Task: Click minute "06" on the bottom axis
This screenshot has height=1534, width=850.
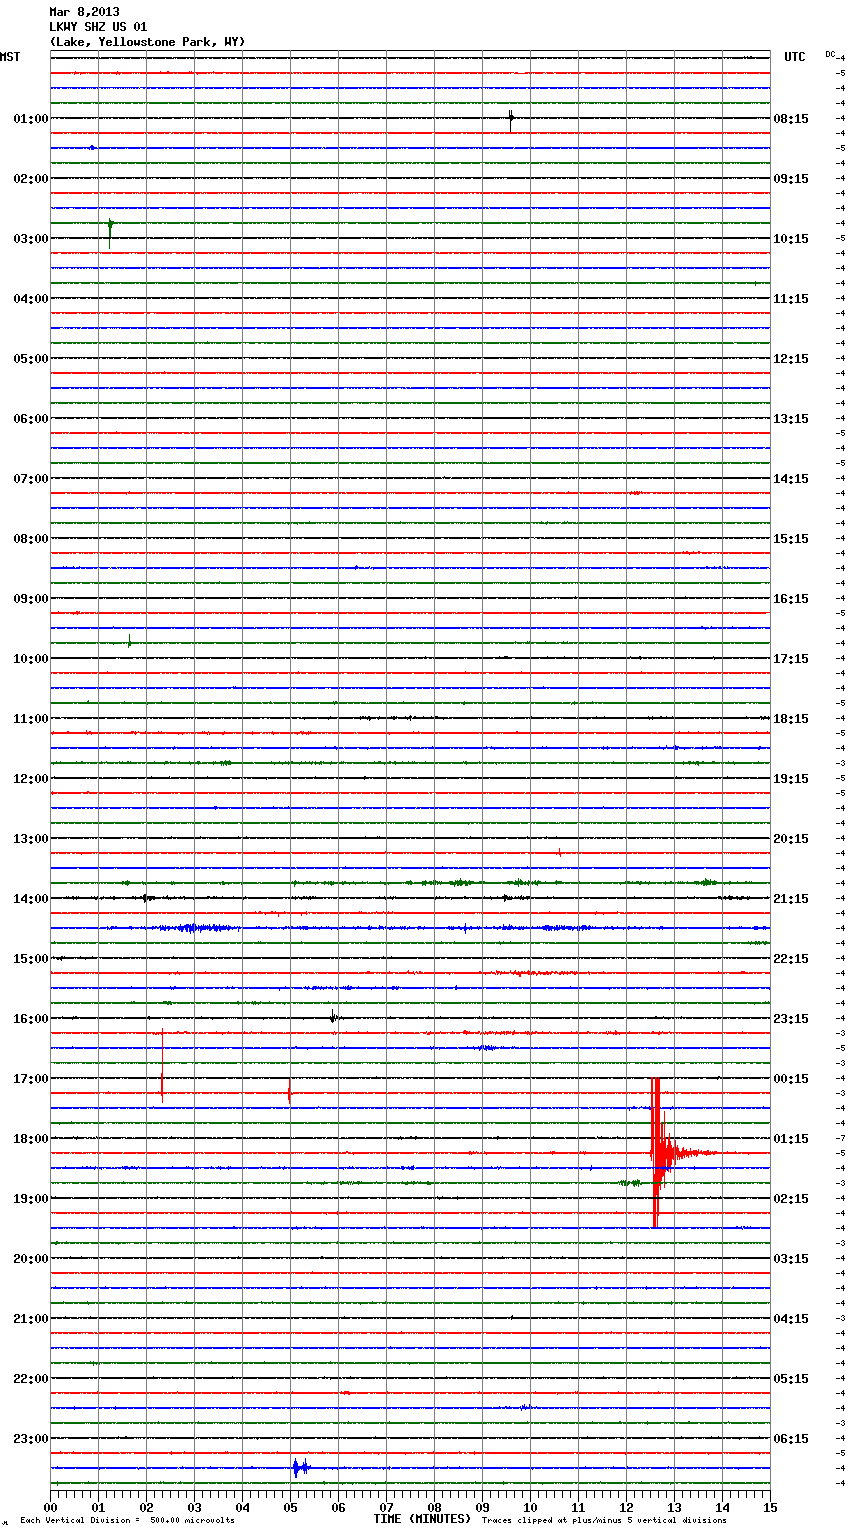Action: click(x=338, y=1508)
